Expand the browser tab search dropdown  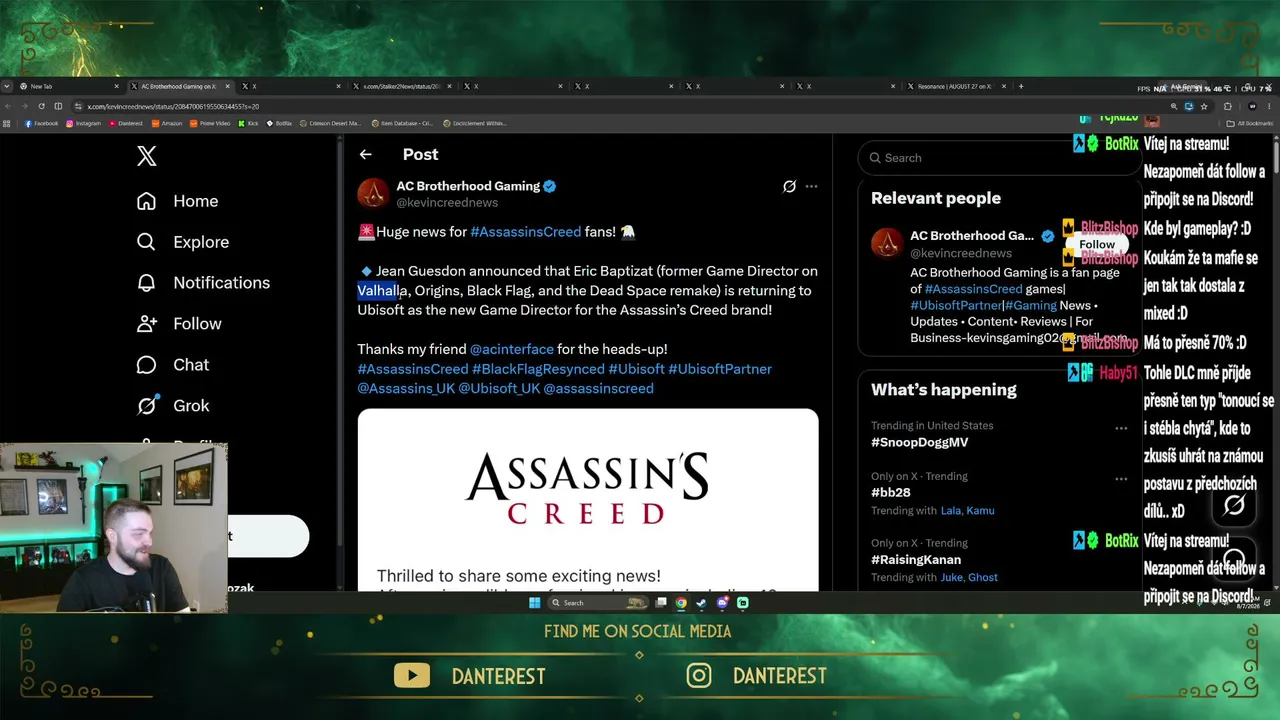[x=7, y=87]
